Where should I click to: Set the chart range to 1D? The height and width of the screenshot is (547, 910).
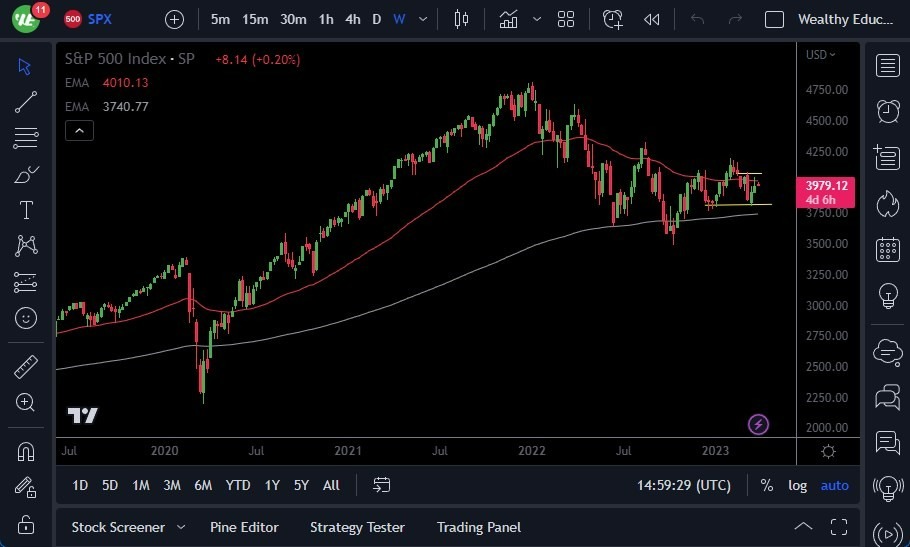point(80,485)
